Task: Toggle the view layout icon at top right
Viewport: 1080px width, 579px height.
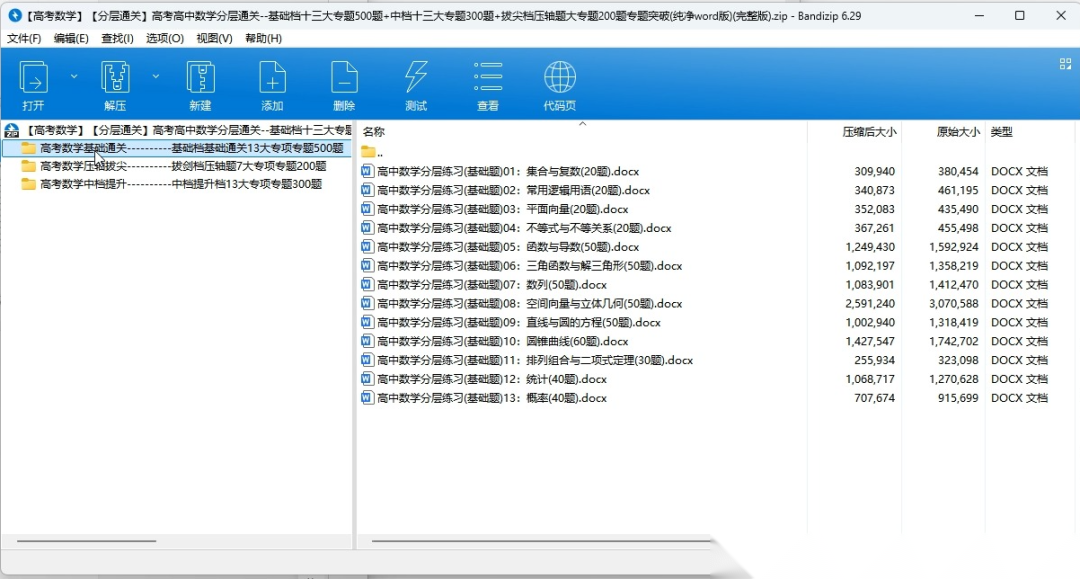Action: point(1065,64)
